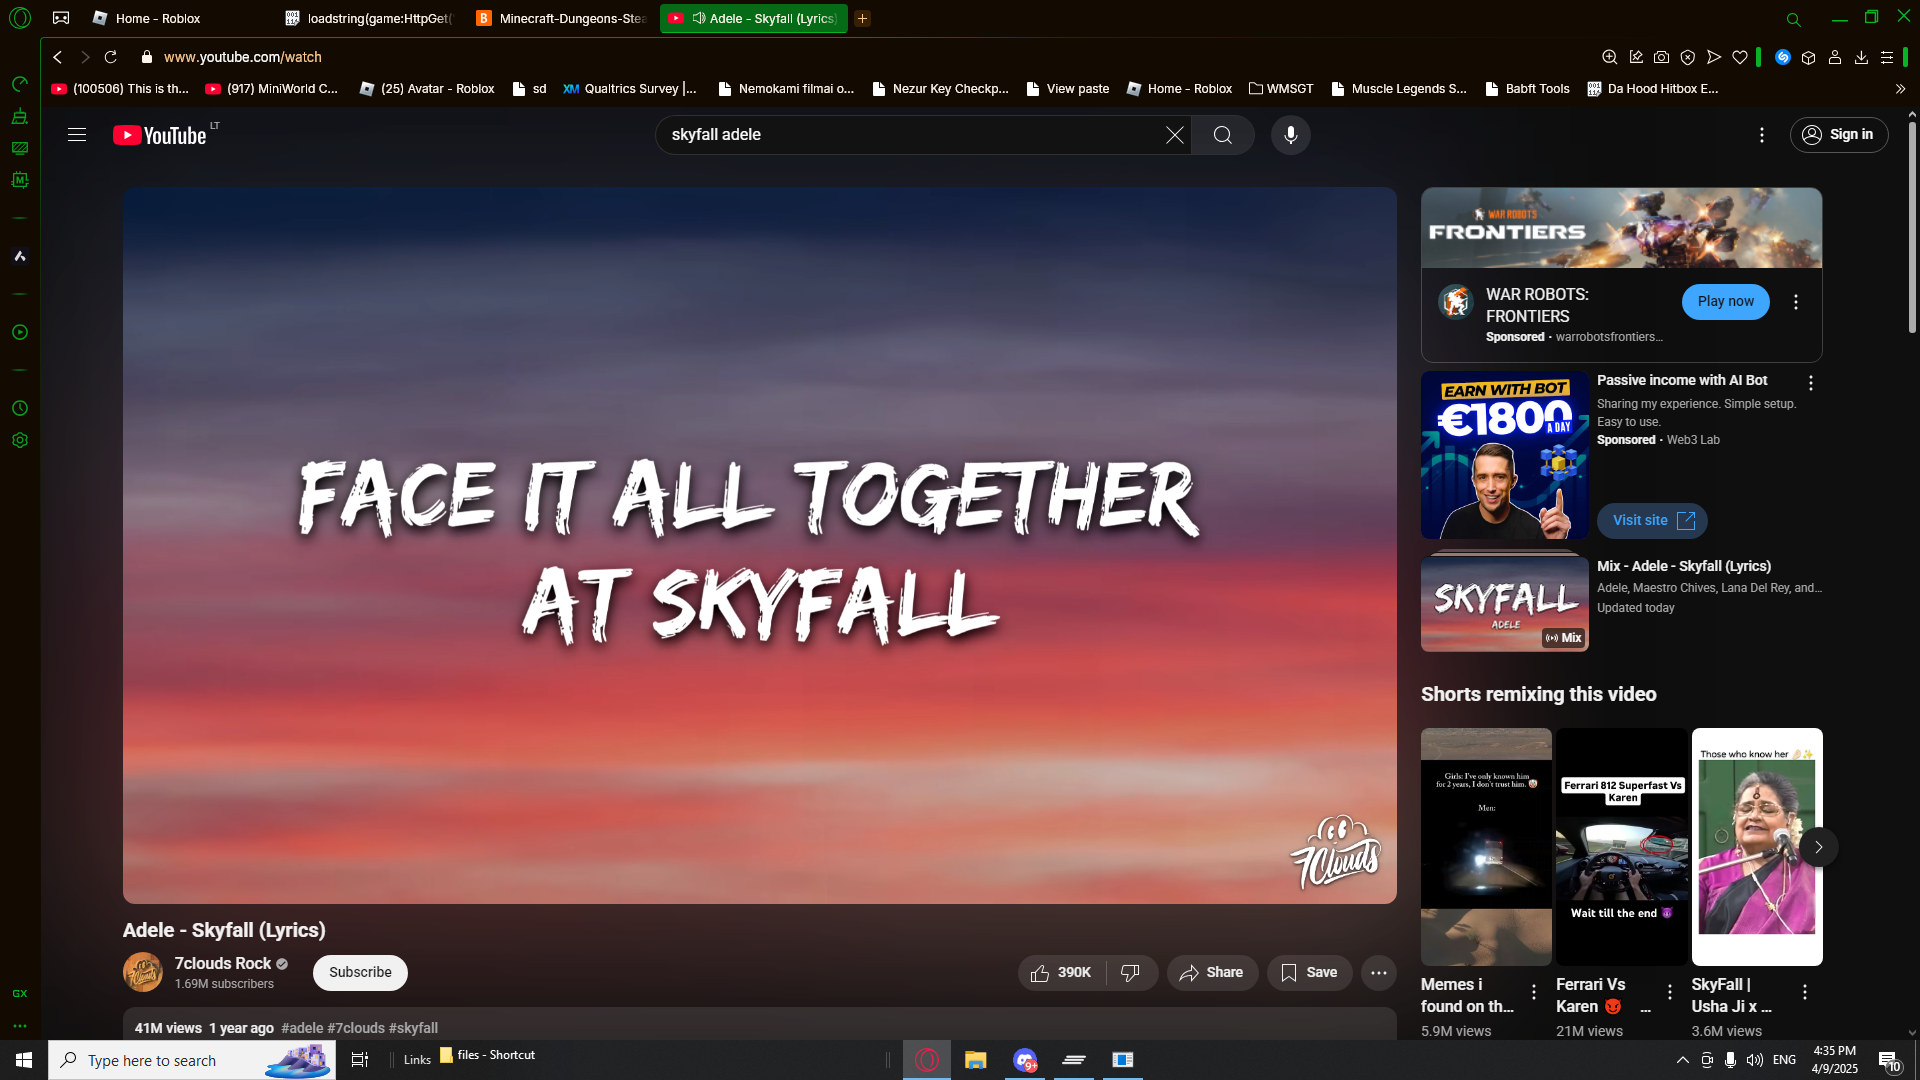Image resolution: width=1920 pixels, height=1080 pixels.
Task: Go back to the previous page
Action: coord(58,57)
